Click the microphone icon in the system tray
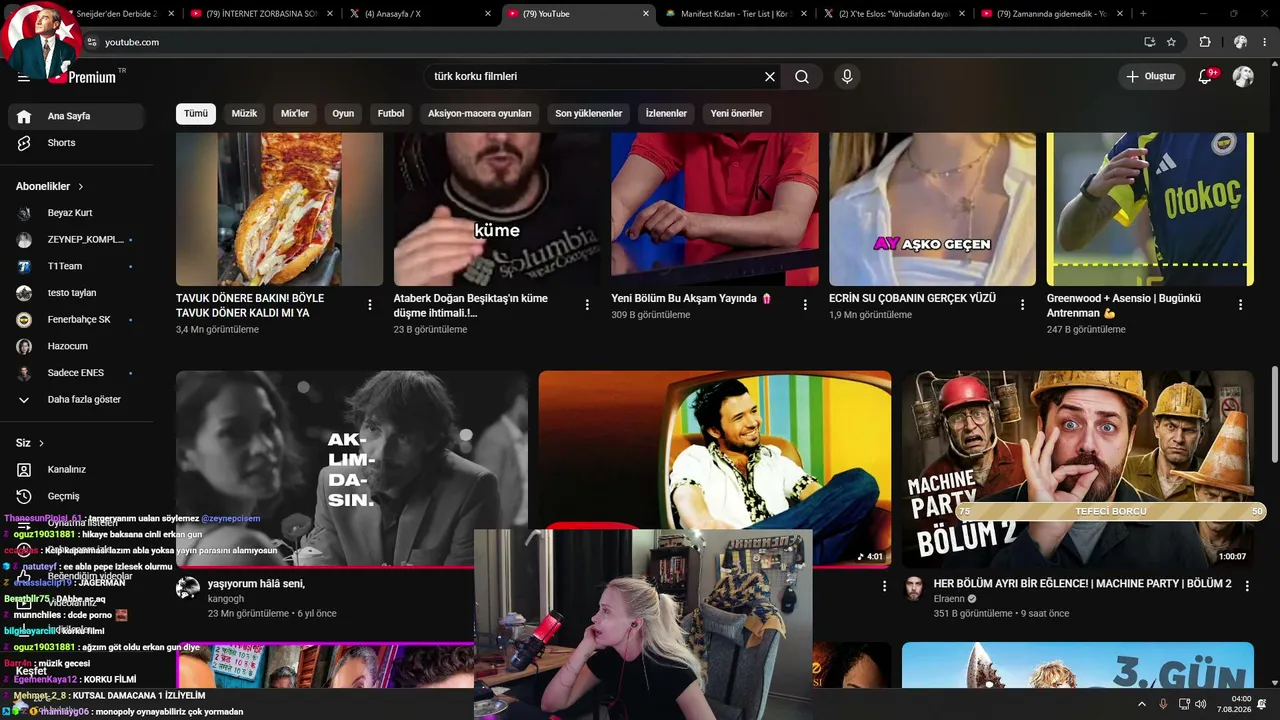 click(1163, 704)
